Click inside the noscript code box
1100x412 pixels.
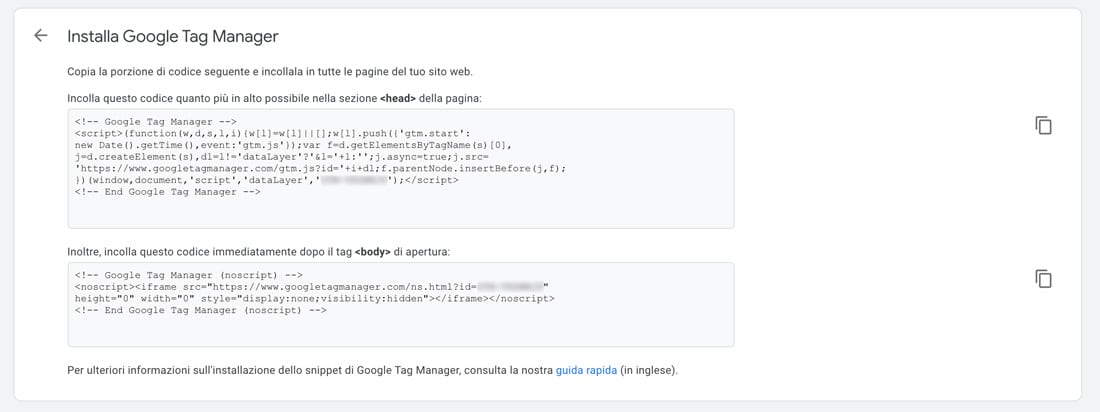pos(401,305)
